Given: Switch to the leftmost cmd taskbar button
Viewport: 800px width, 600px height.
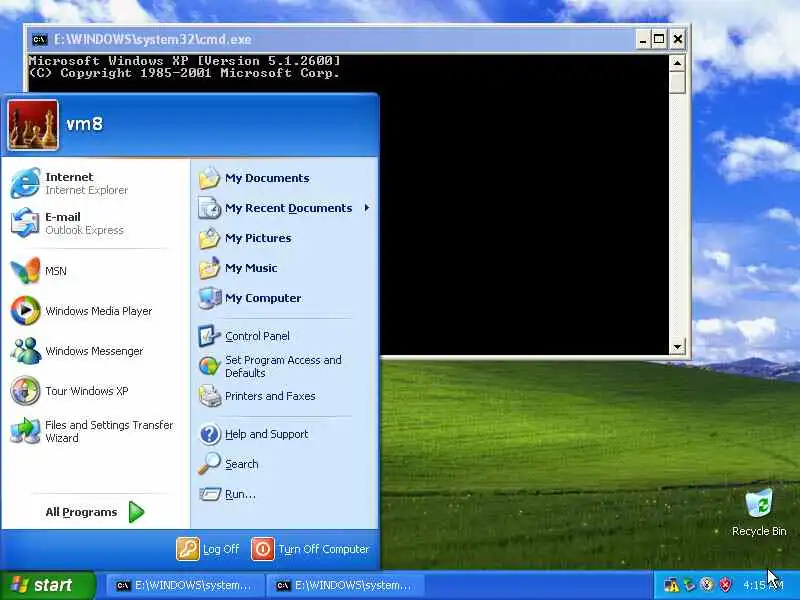Looking at the screenshot, I should tap(185, 586).
